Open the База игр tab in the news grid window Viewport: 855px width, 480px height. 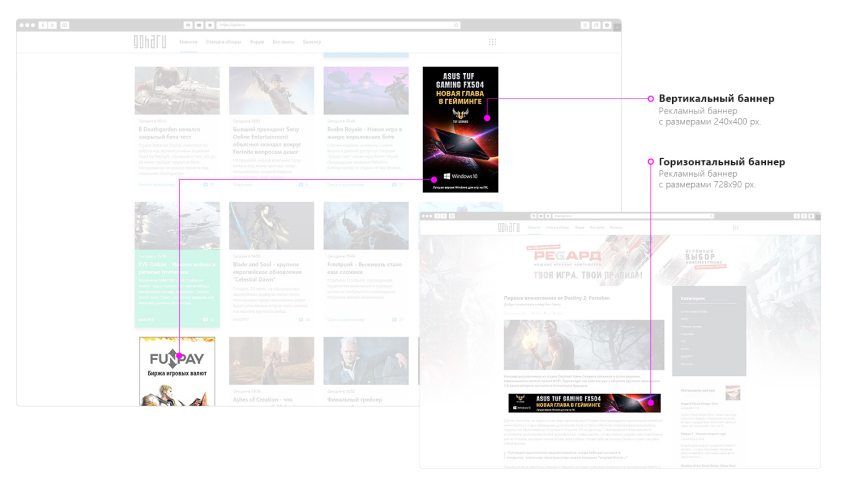tap(312, 42)
